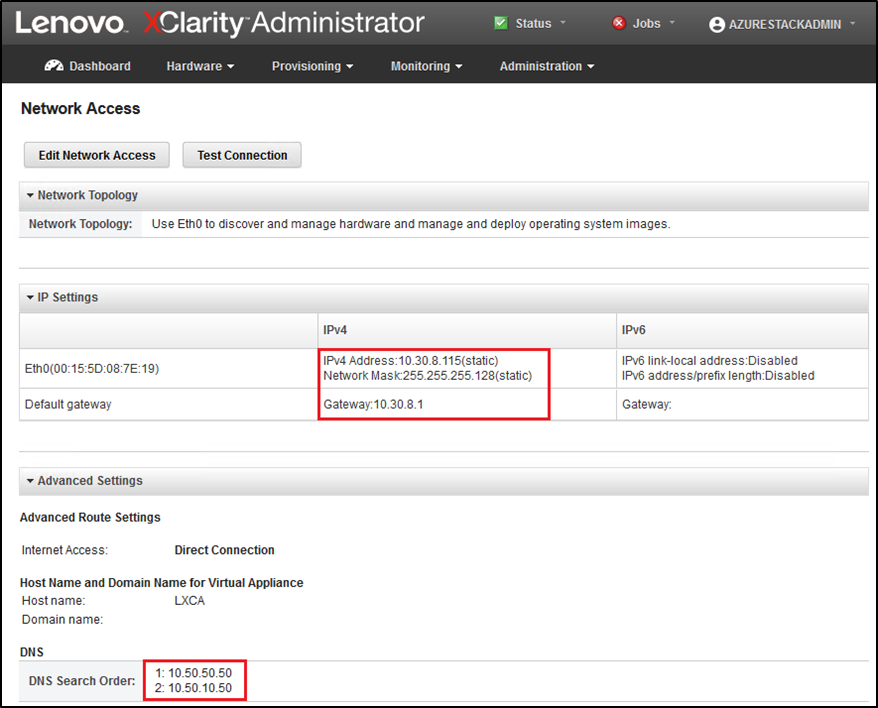Click the LXCA host name value
Image resolution: width=878 pixels, height=708 pixels.
click(190, 600)
